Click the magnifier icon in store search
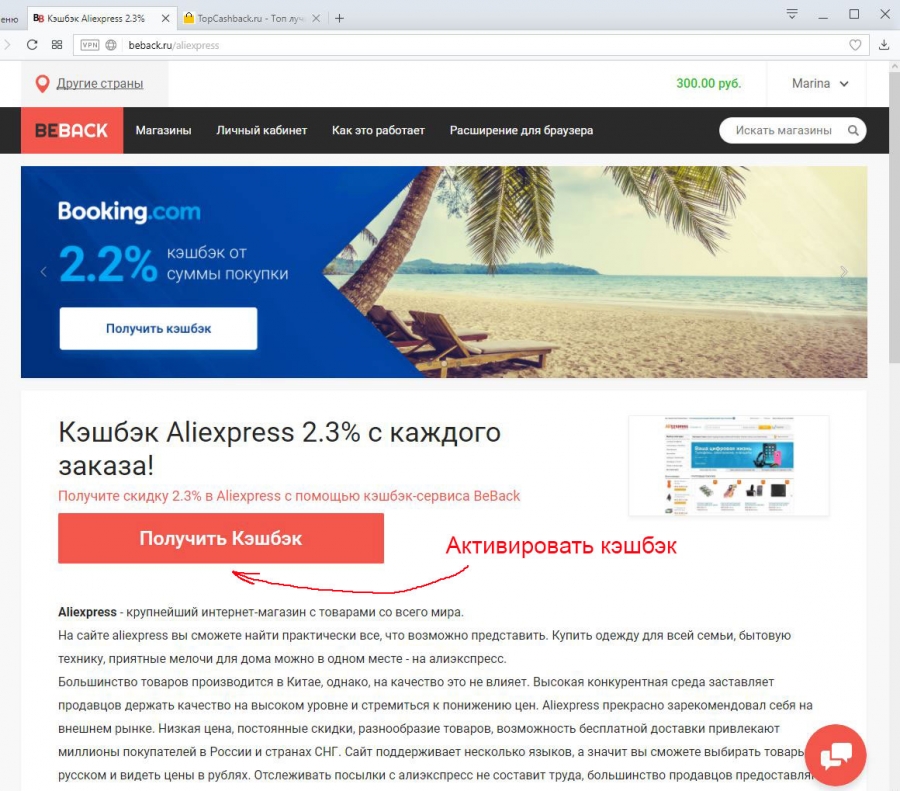 tap(853, 130)
